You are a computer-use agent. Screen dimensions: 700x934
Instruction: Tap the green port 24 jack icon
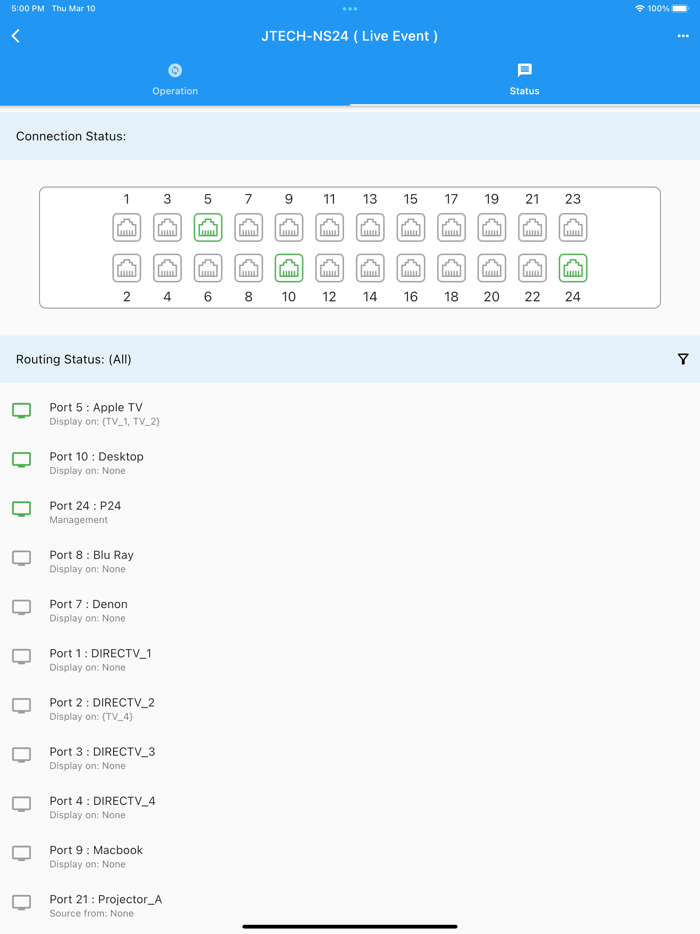(x=573, y=268)
